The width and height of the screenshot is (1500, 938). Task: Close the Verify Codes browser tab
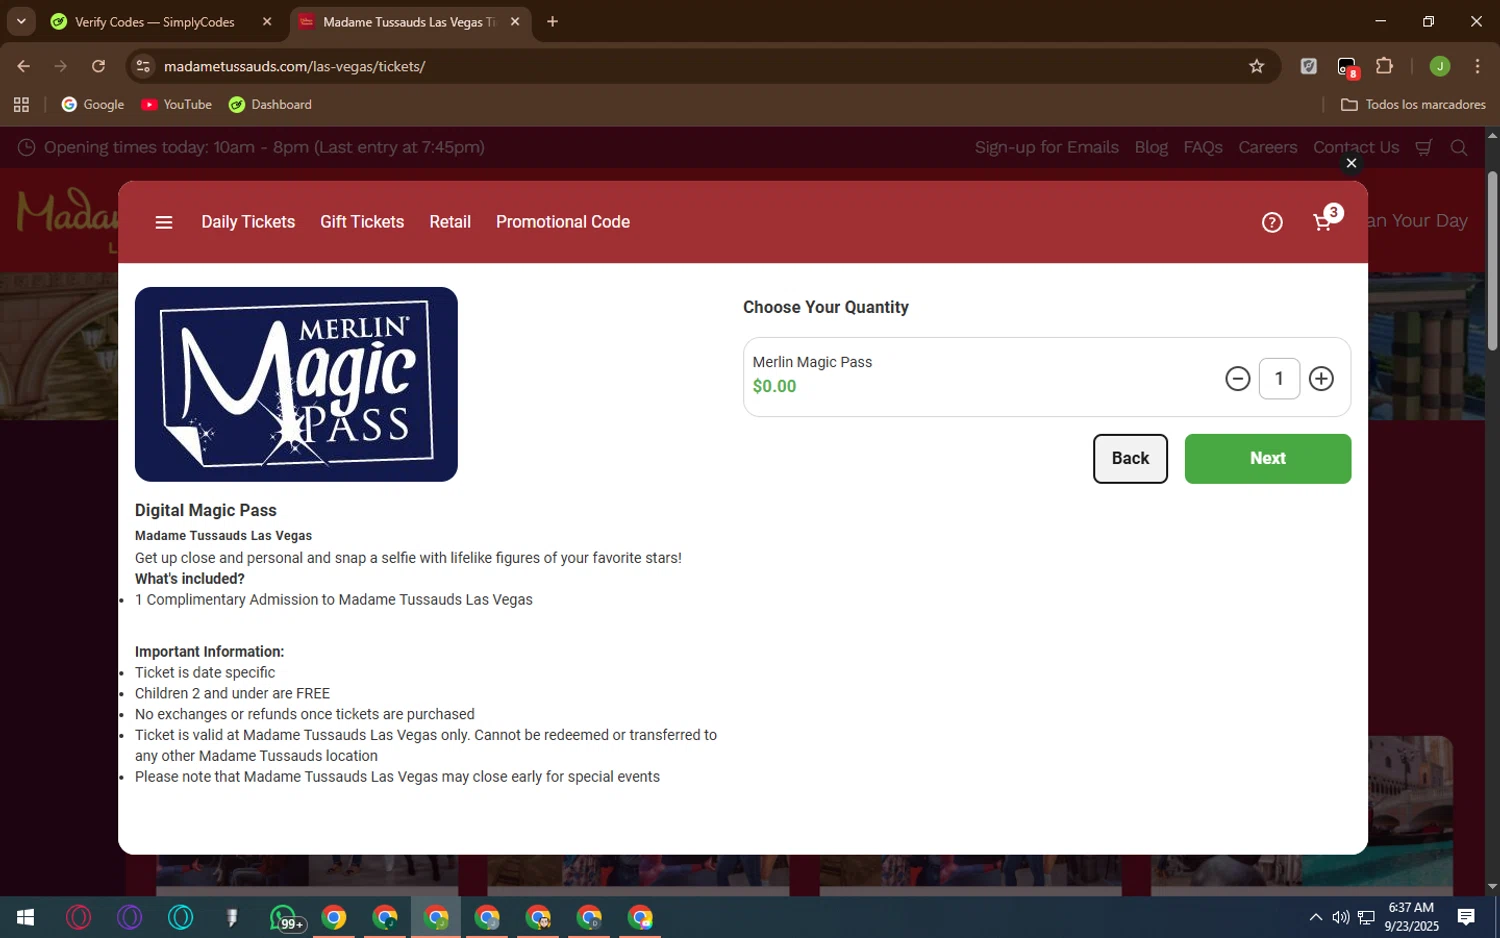click(x=267, y=22)
